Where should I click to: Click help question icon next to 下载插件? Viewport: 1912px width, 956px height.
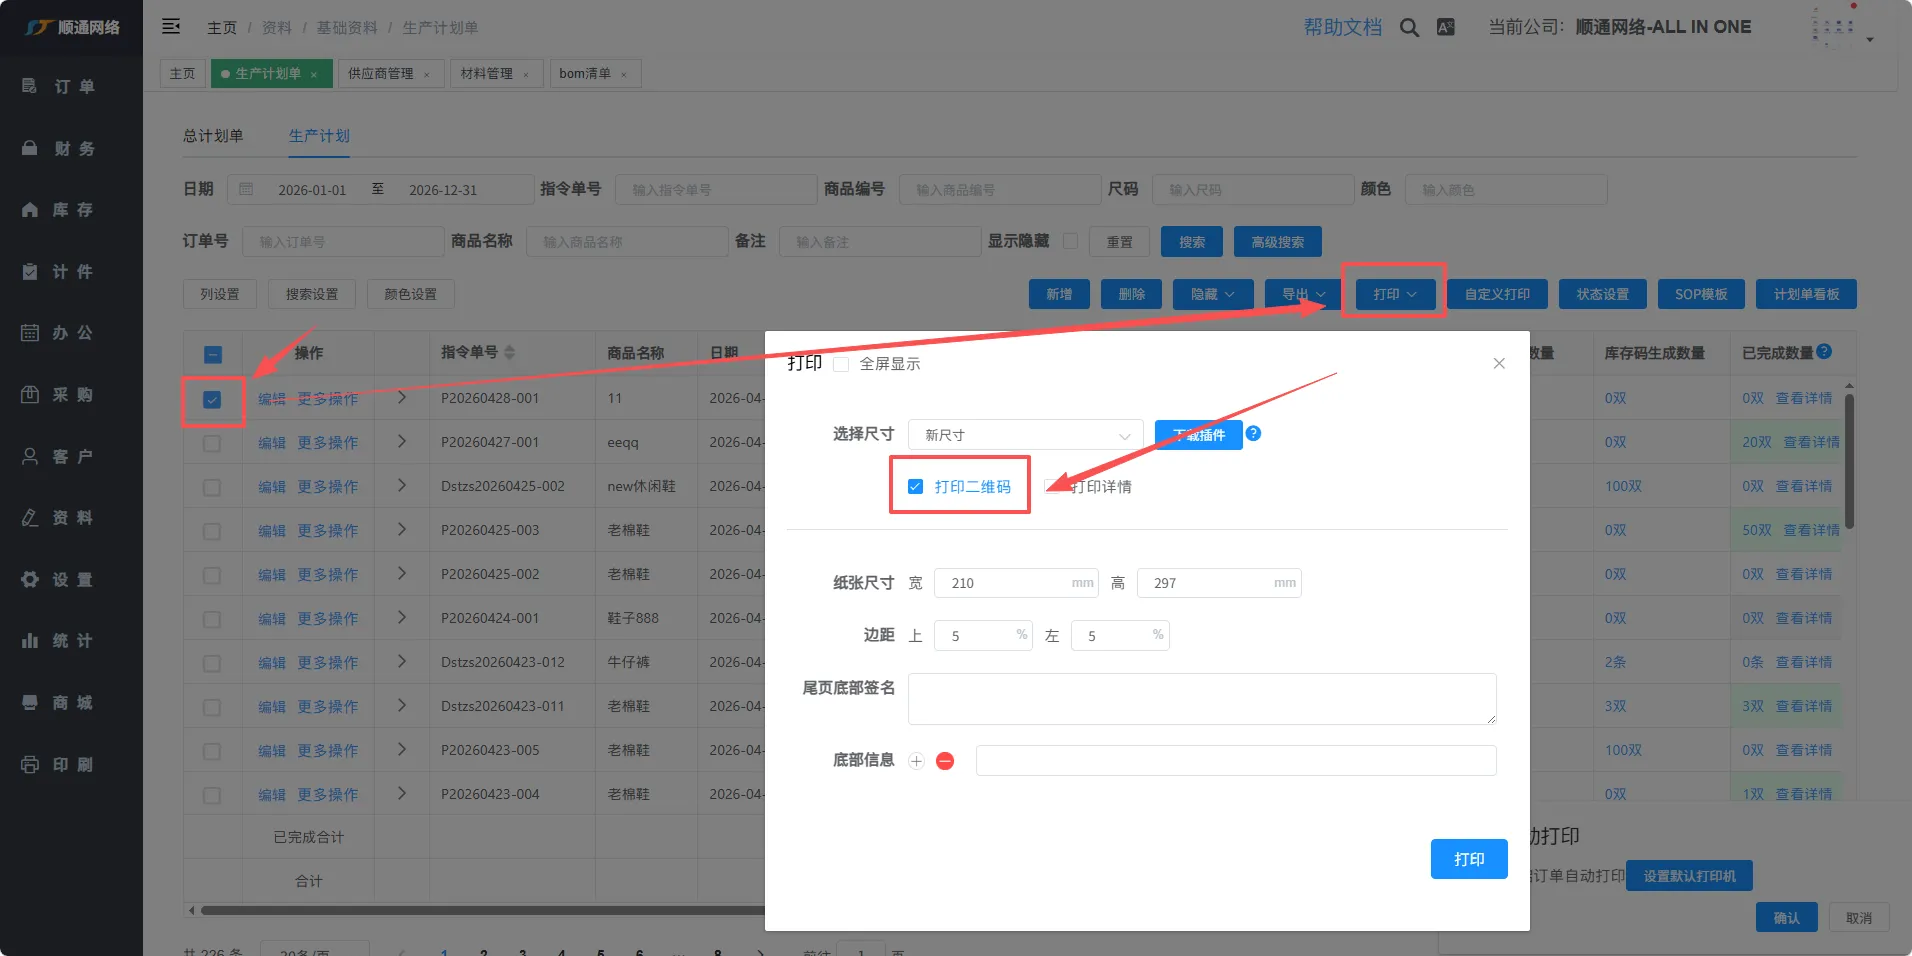coord(1253,434)
